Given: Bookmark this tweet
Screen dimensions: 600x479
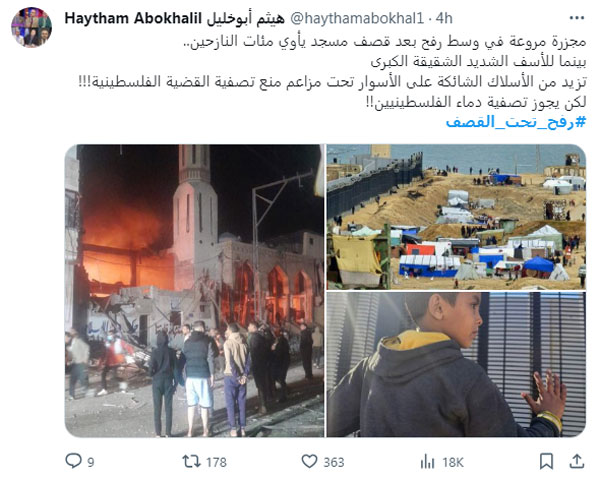Looking at the screenshot, I should pyautogui.click(x=546, y=461).
